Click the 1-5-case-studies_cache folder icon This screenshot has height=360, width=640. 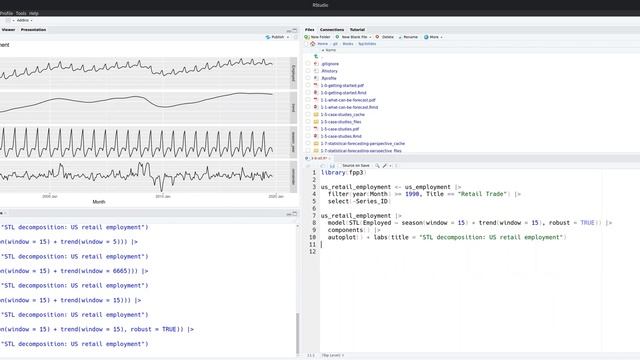316,115
